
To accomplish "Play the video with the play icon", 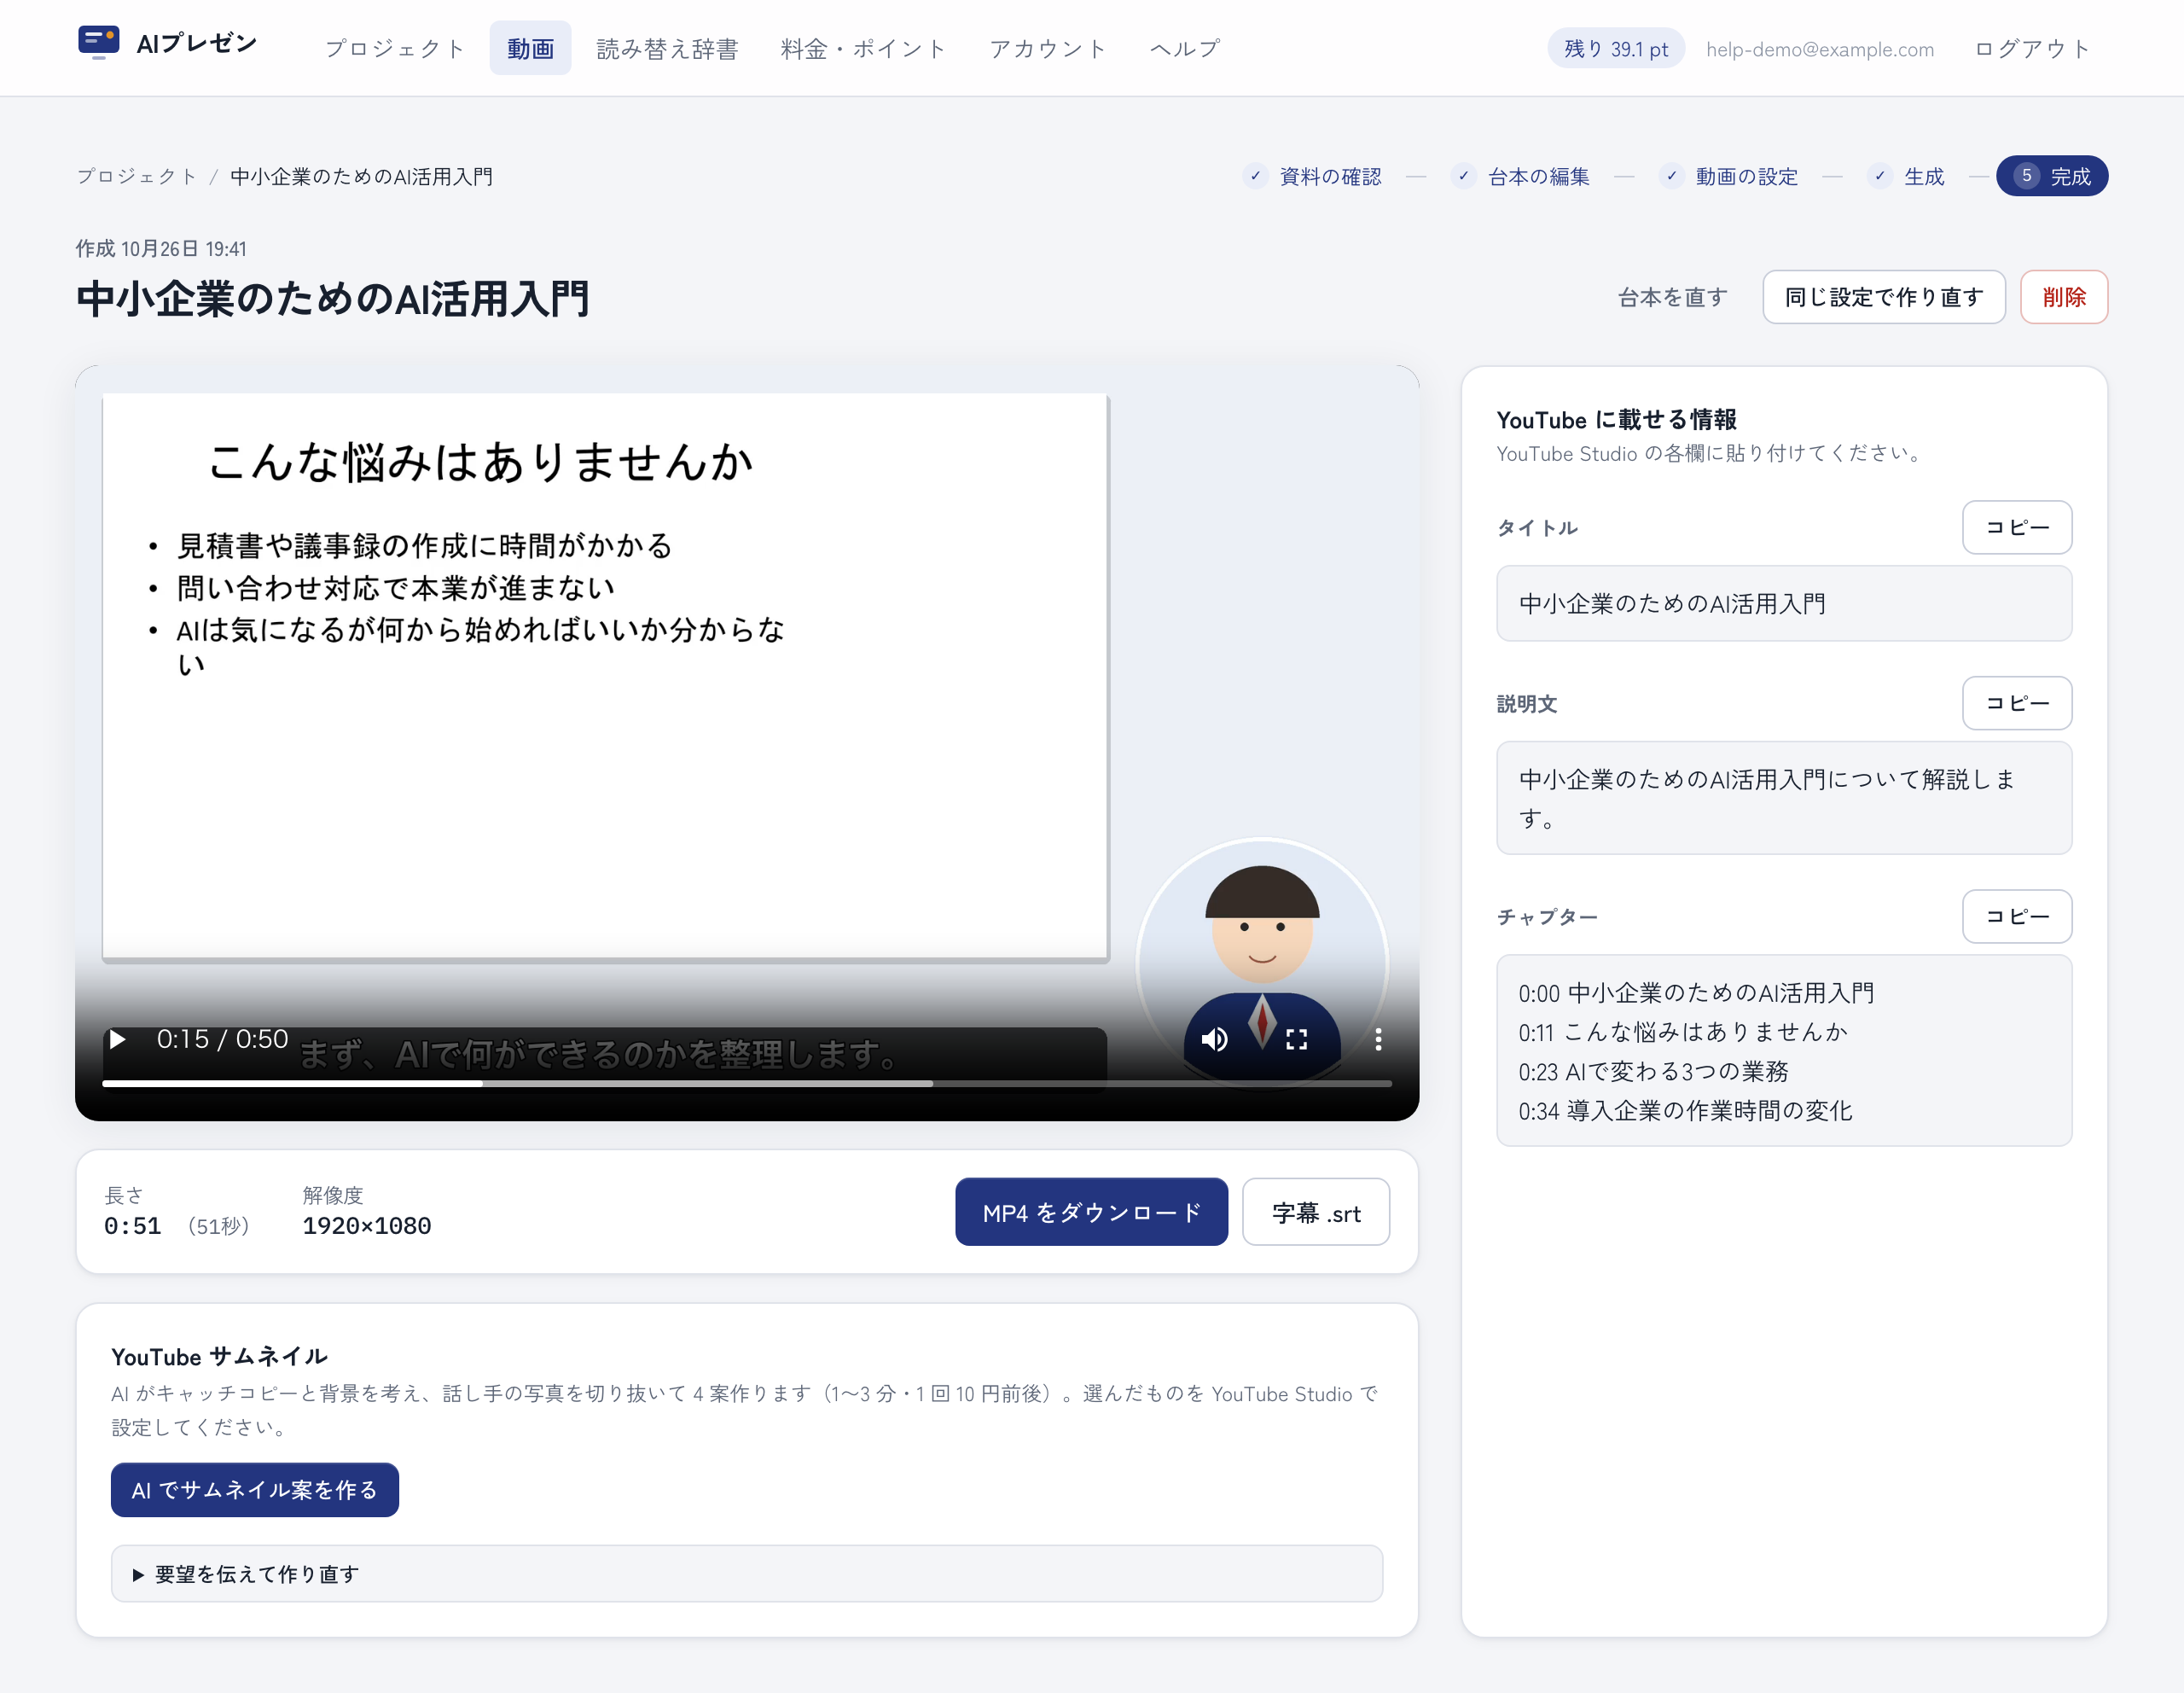I will 118,1039.
